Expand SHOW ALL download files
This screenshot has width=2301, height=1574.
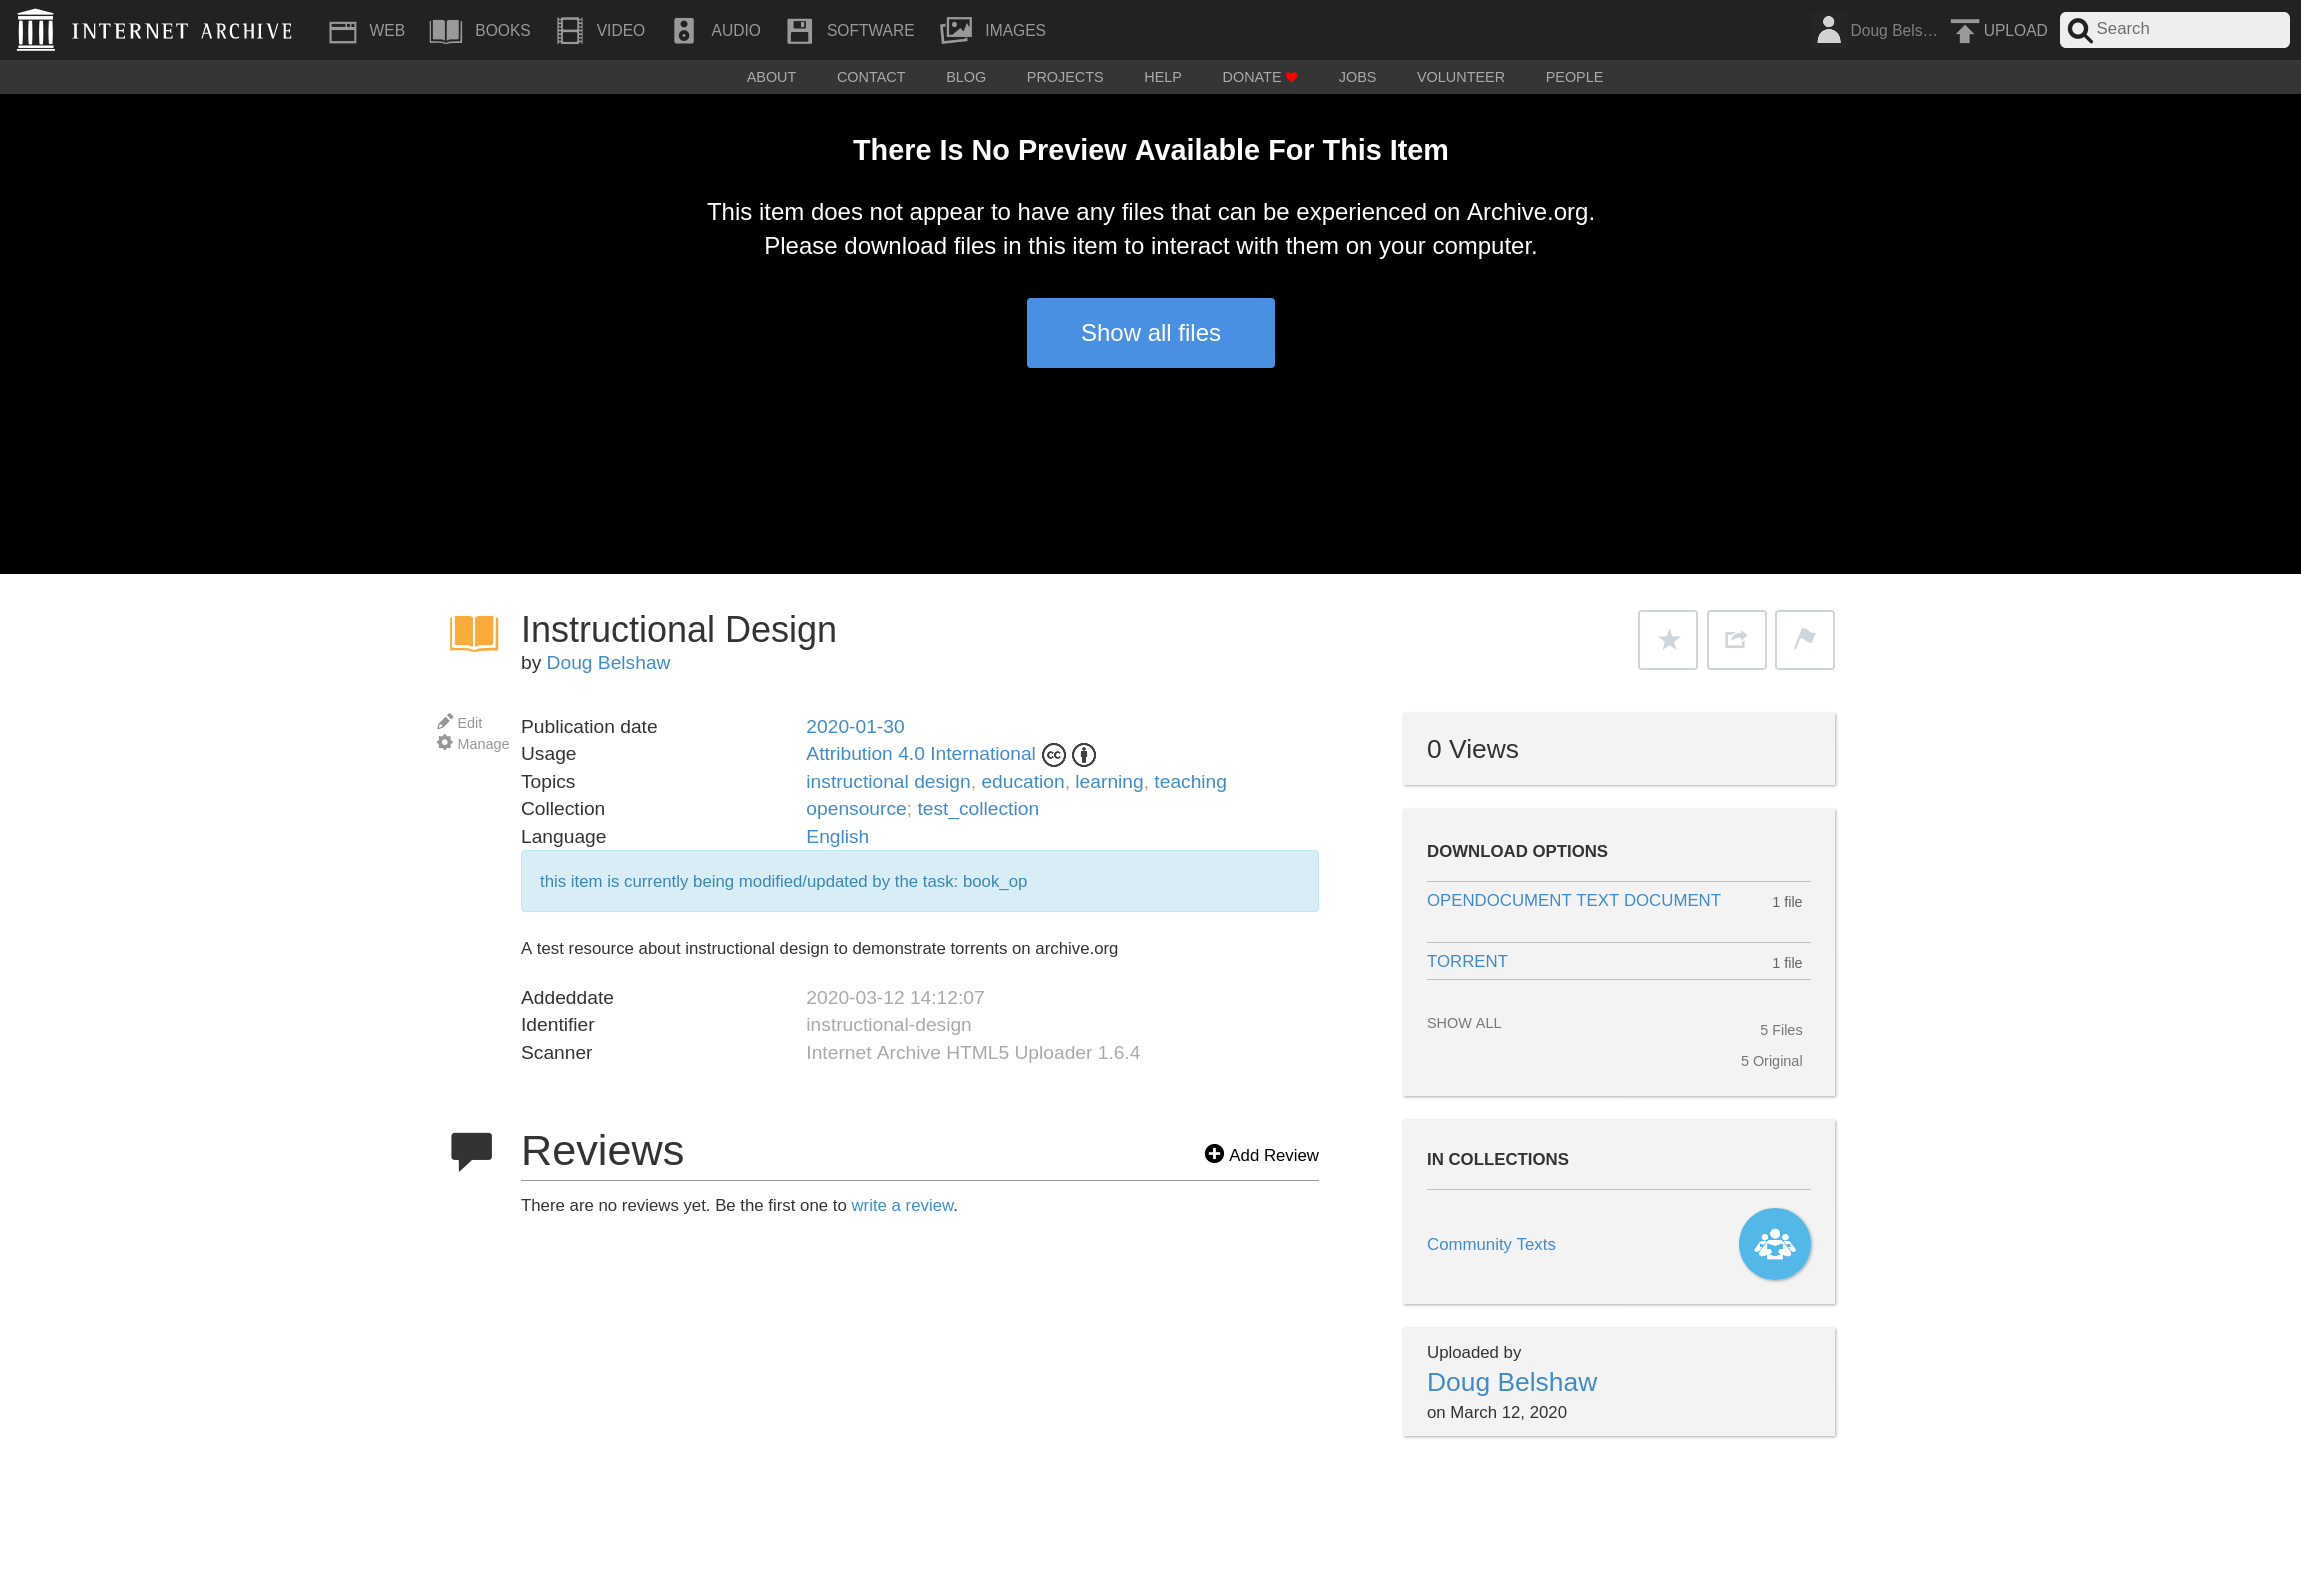[1463, 1023]
